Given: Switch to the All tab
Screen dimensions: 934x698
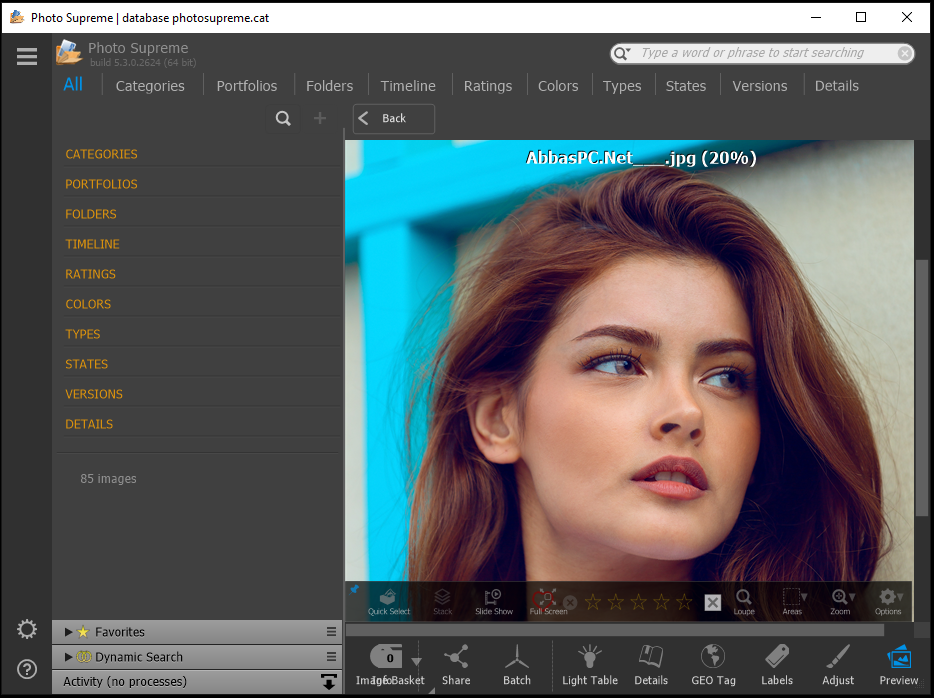Looking at the screenshot, I should coord(73,85).
